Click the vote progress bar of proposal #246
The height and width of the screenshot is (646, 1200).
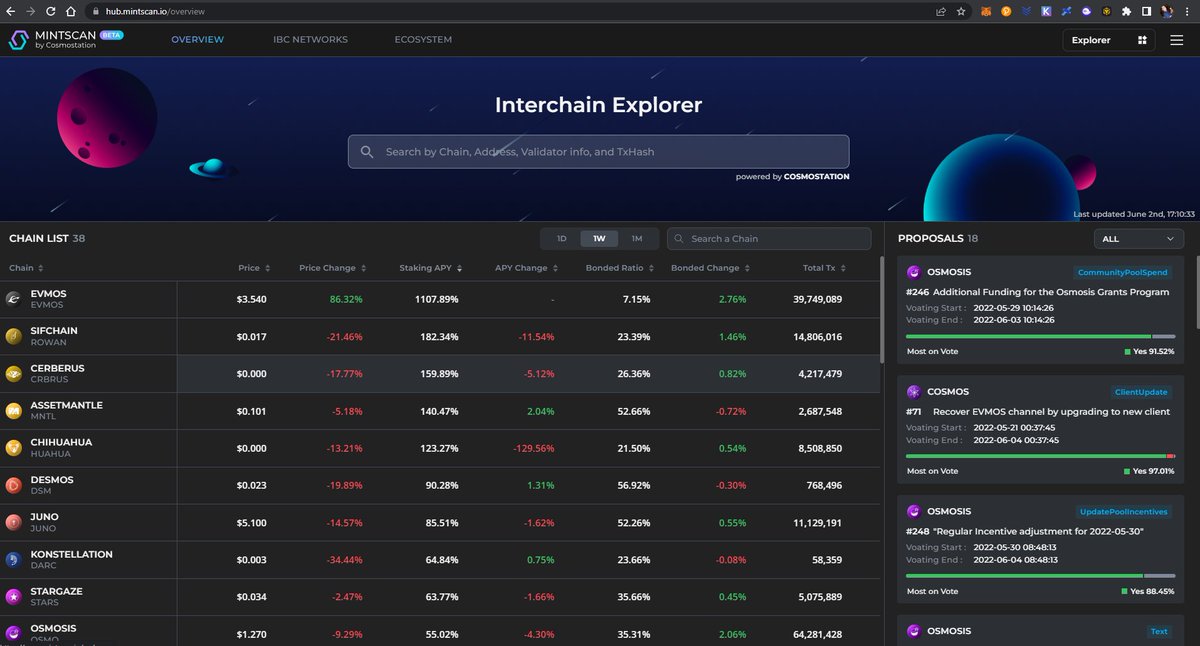[1041, 336]
